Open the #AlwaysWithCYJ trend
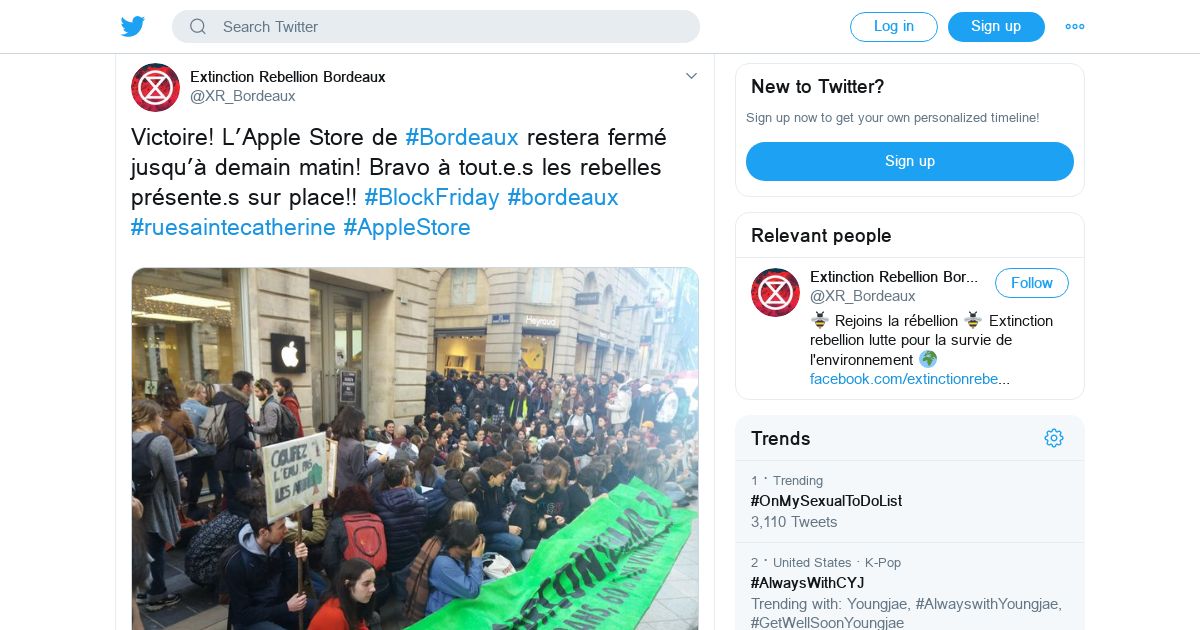Image resolution: width=1200 pixels, height=630 pixels. click(807, 583)
